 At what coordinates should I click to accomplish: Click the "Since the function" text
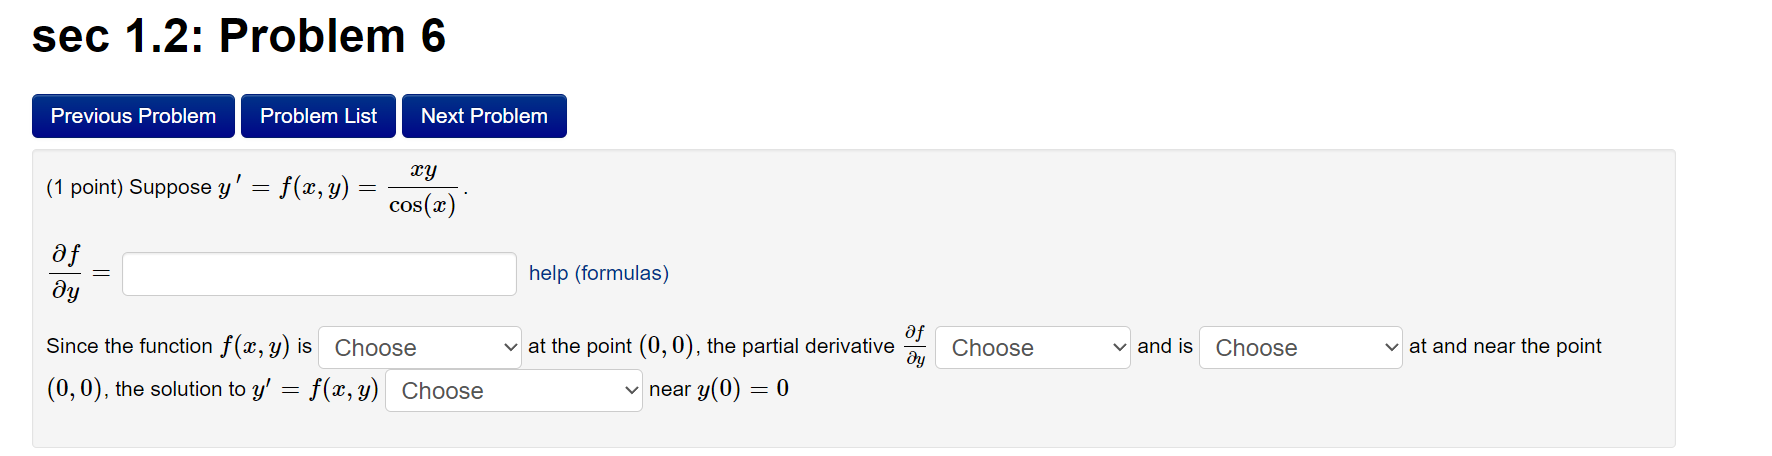click(x=129, y=346)
